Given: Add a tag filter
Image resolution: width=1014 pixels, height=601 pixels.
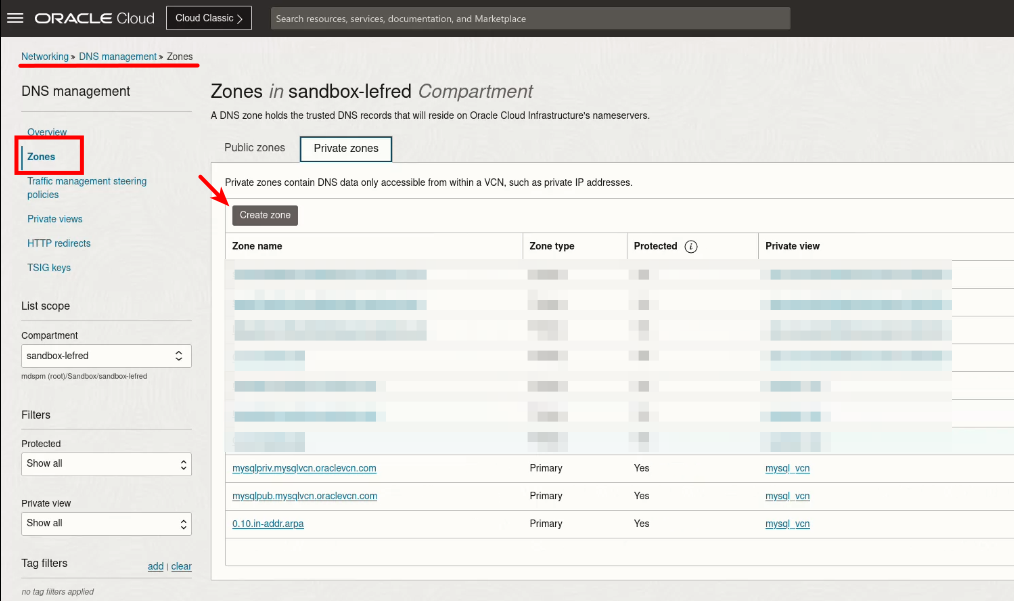Looking at the screenshot, I should click(x=155, y=566).
